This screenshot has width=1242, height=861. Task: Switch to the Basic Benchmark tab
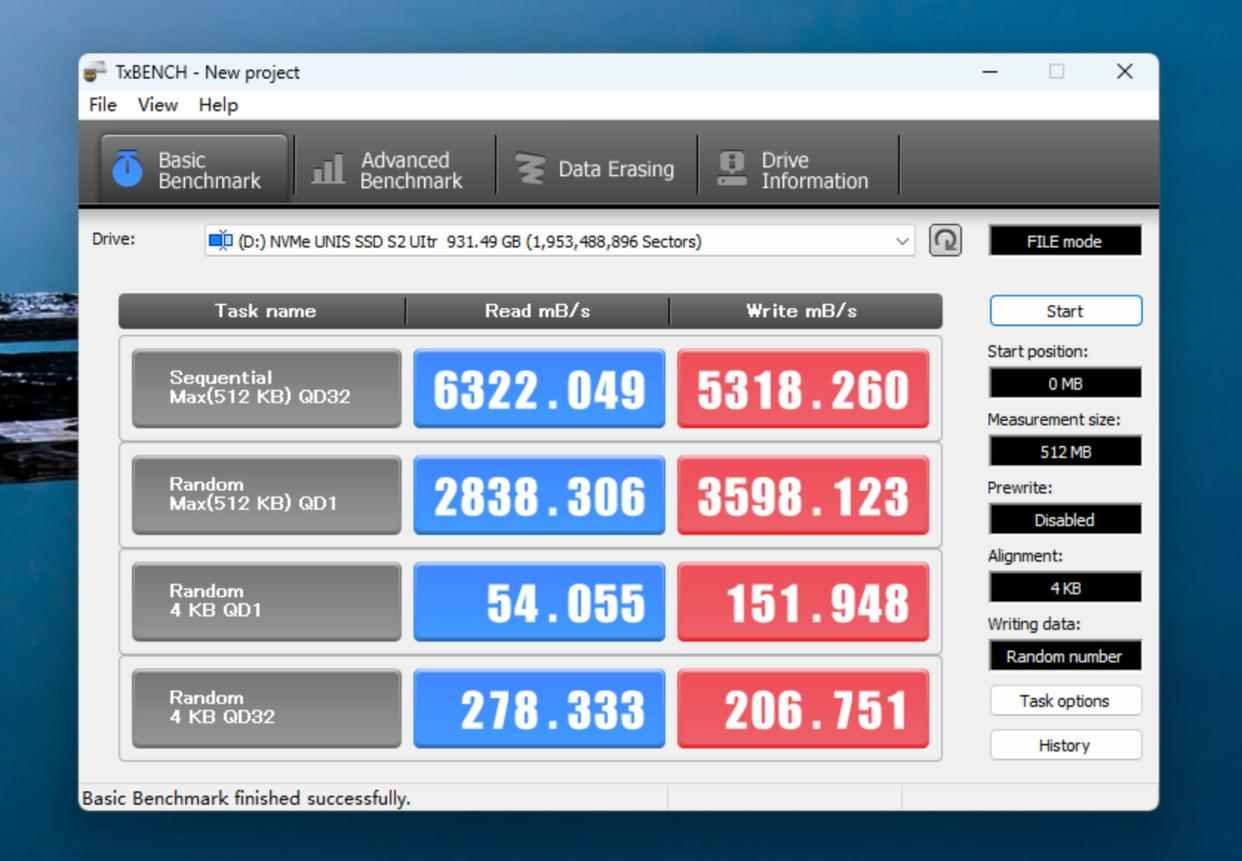(x=193, y=169)
